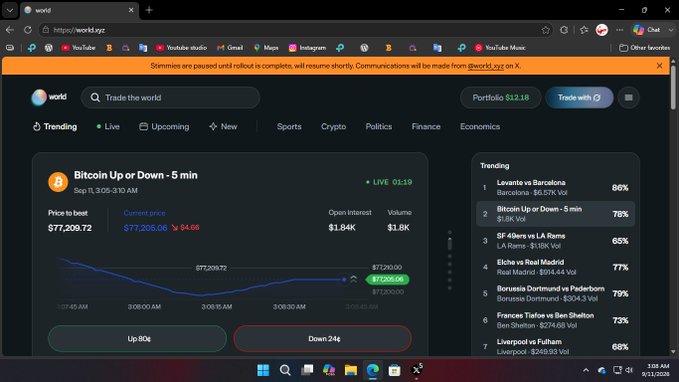Open tab actions menu chevron
This screenshot has width=679, height=382.
[10, 10]
